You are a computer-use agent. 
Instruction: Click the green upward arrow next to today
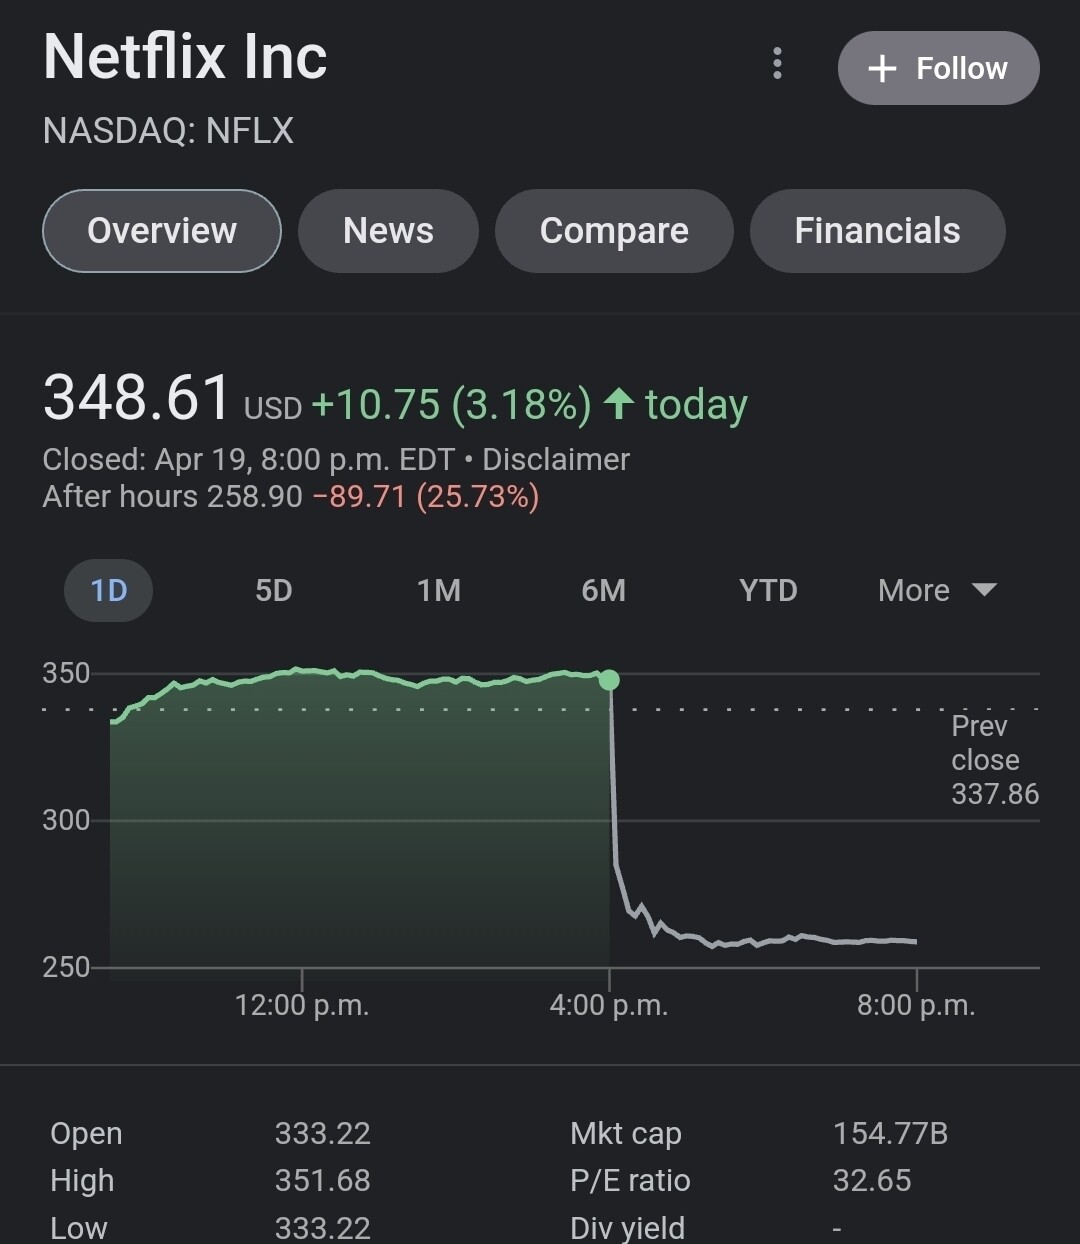pos(617,404)
